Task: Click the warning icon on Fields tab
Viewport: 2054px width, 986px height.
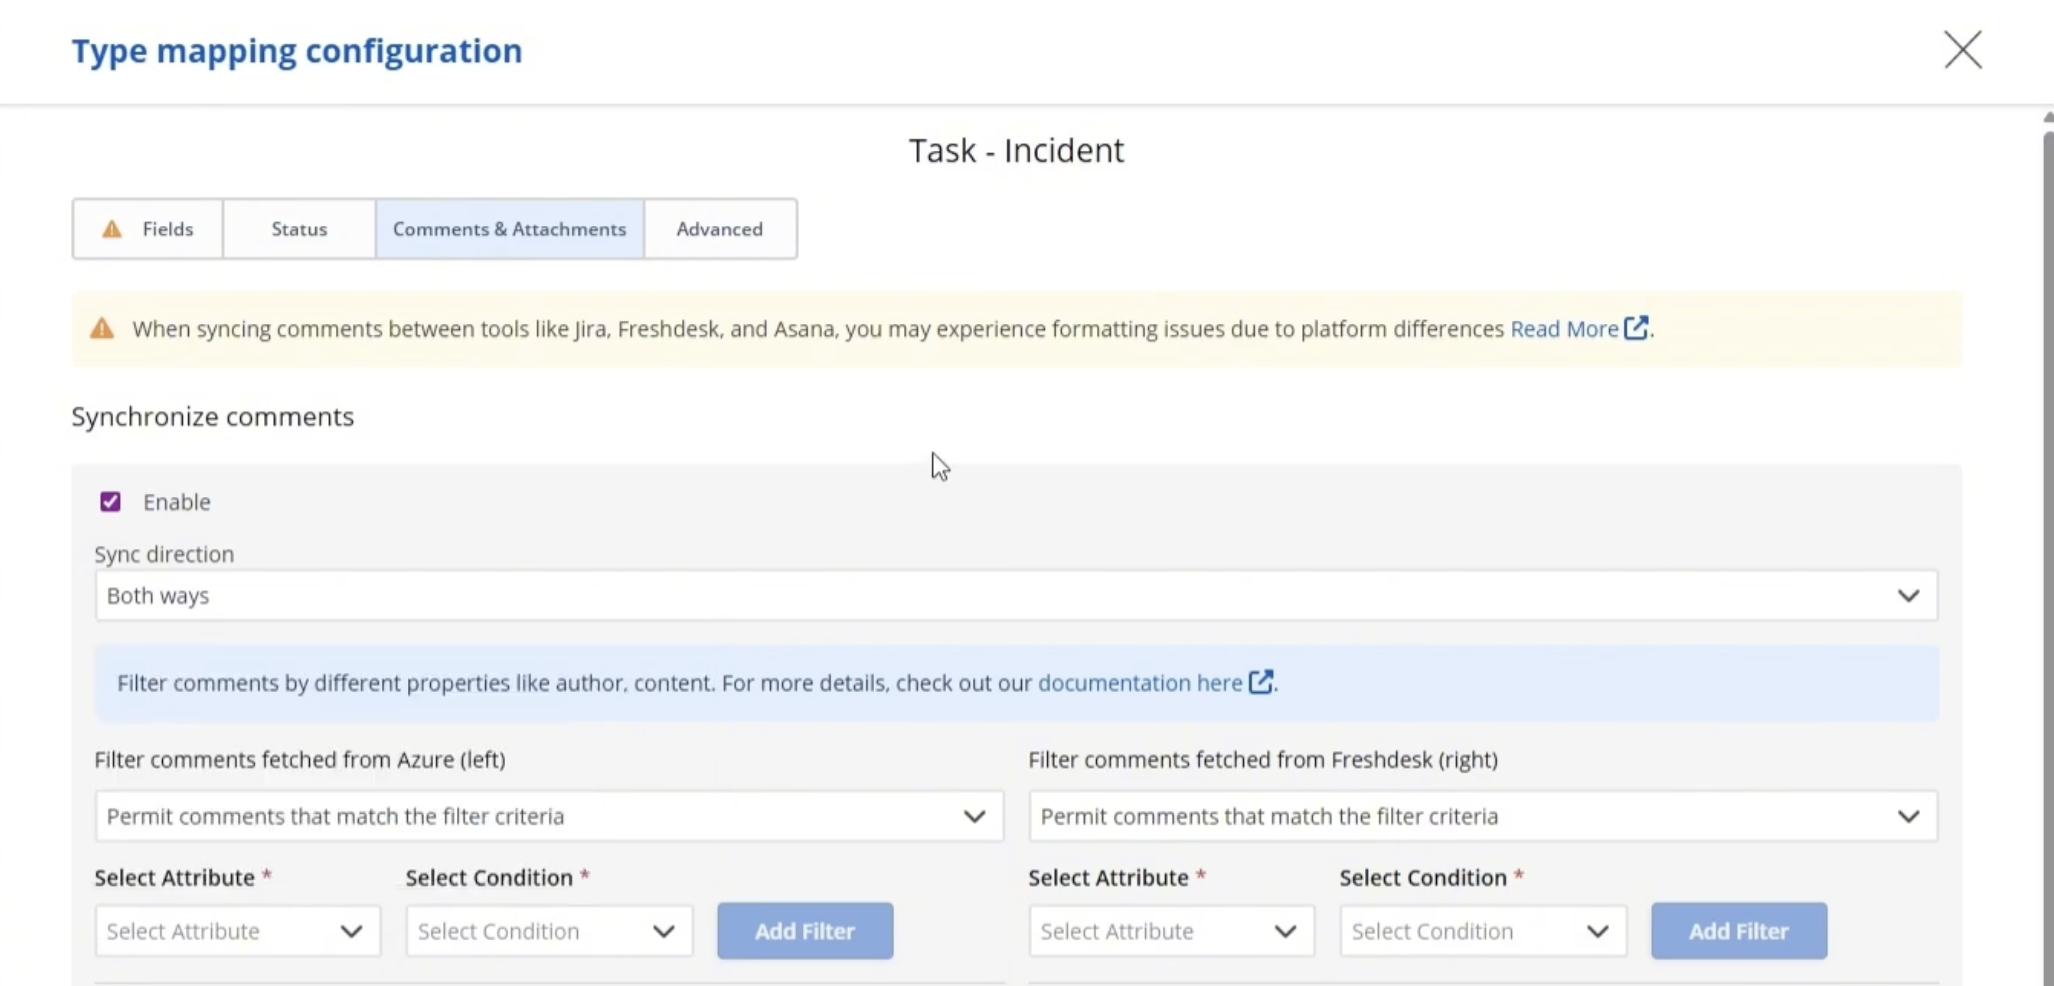Action: tap(112, 229)
